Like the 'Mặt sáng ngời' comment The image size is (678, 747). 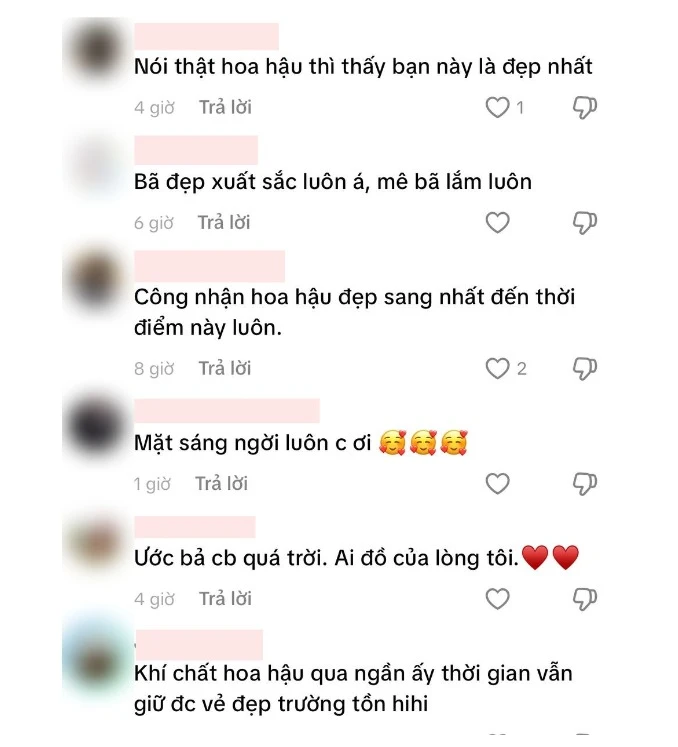coord(497,484)
